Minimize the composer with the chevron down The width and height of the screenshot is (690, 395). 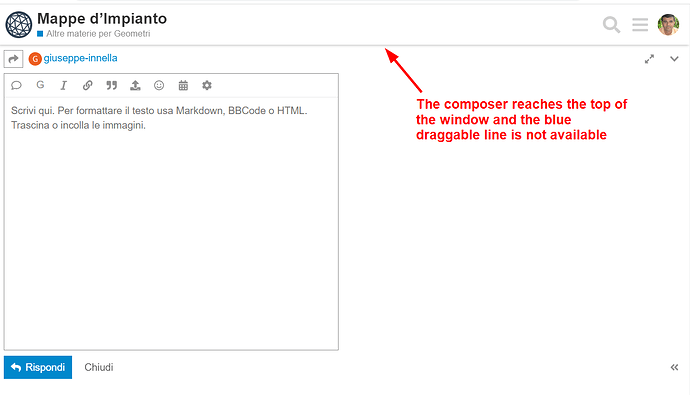point(674,59)
